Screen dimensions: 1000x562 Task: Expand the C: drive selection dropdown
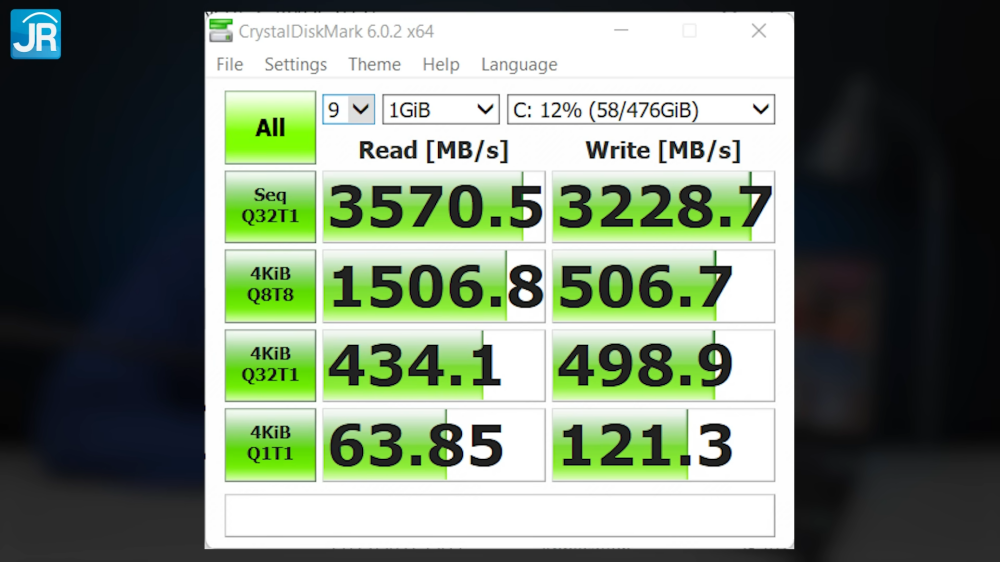pos(640,110)
